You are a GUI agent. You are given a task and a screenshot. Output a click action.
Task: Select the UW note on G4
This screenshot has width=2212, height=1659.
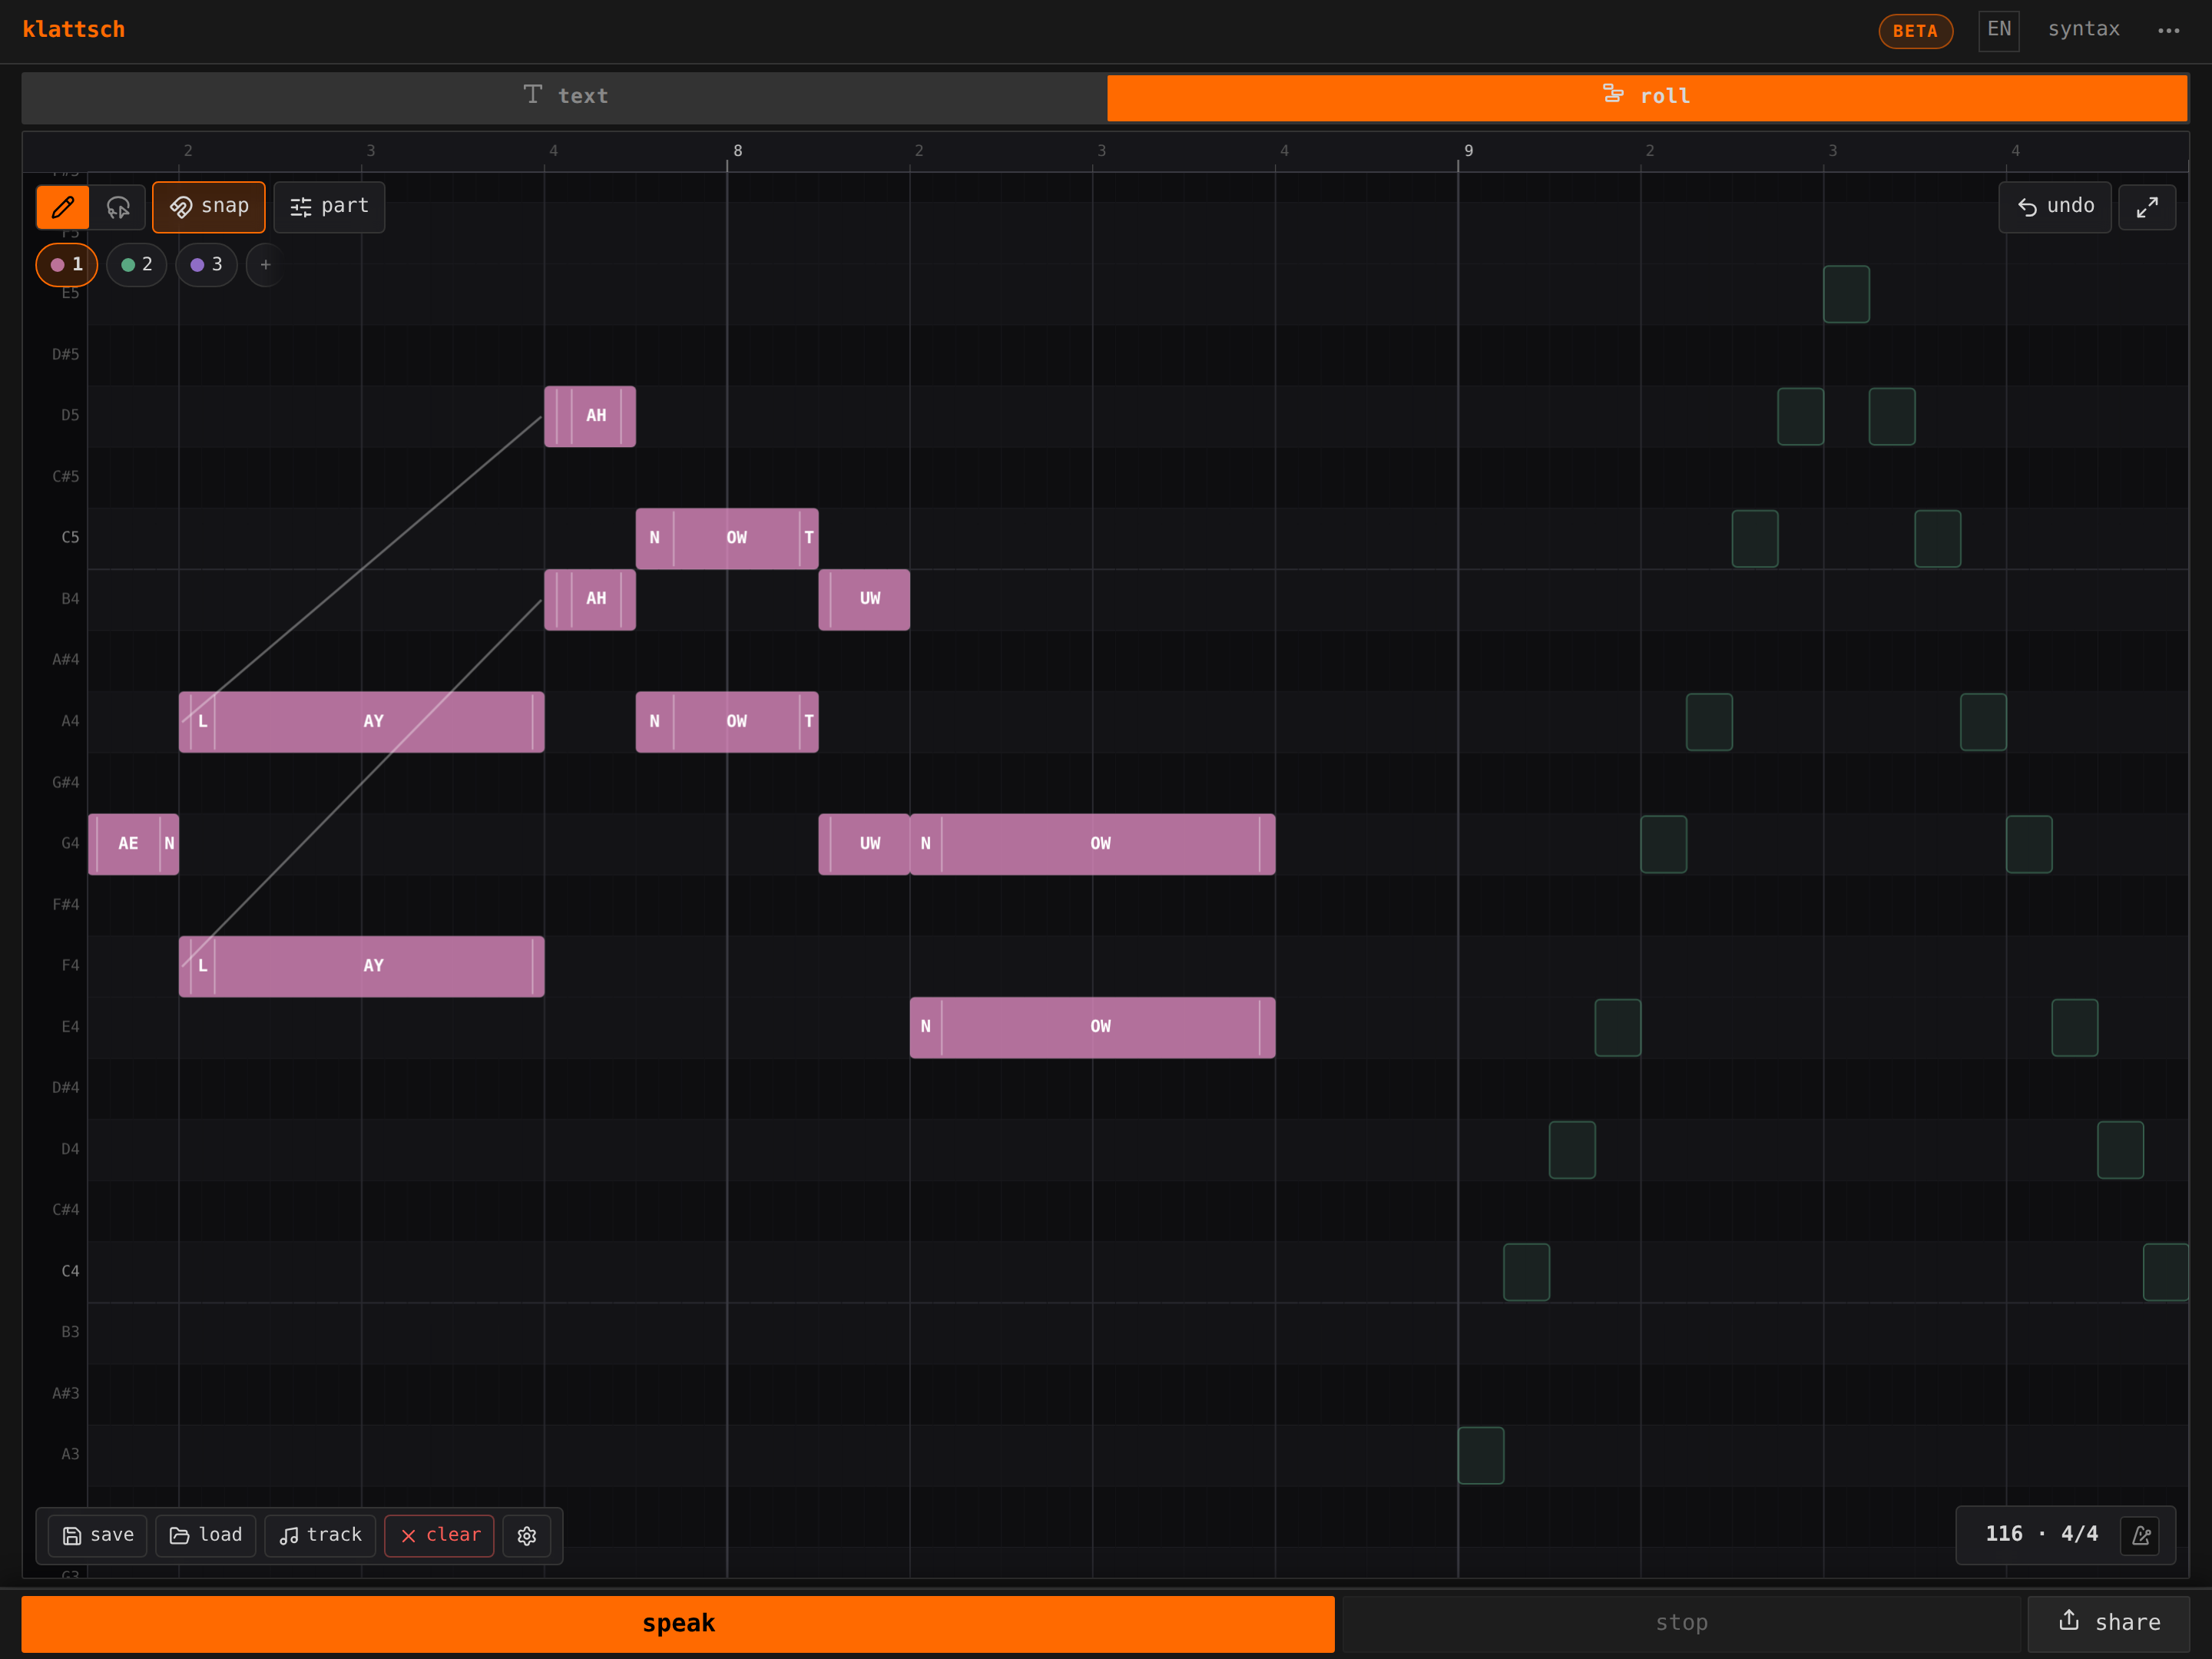(x=864, y=844)
